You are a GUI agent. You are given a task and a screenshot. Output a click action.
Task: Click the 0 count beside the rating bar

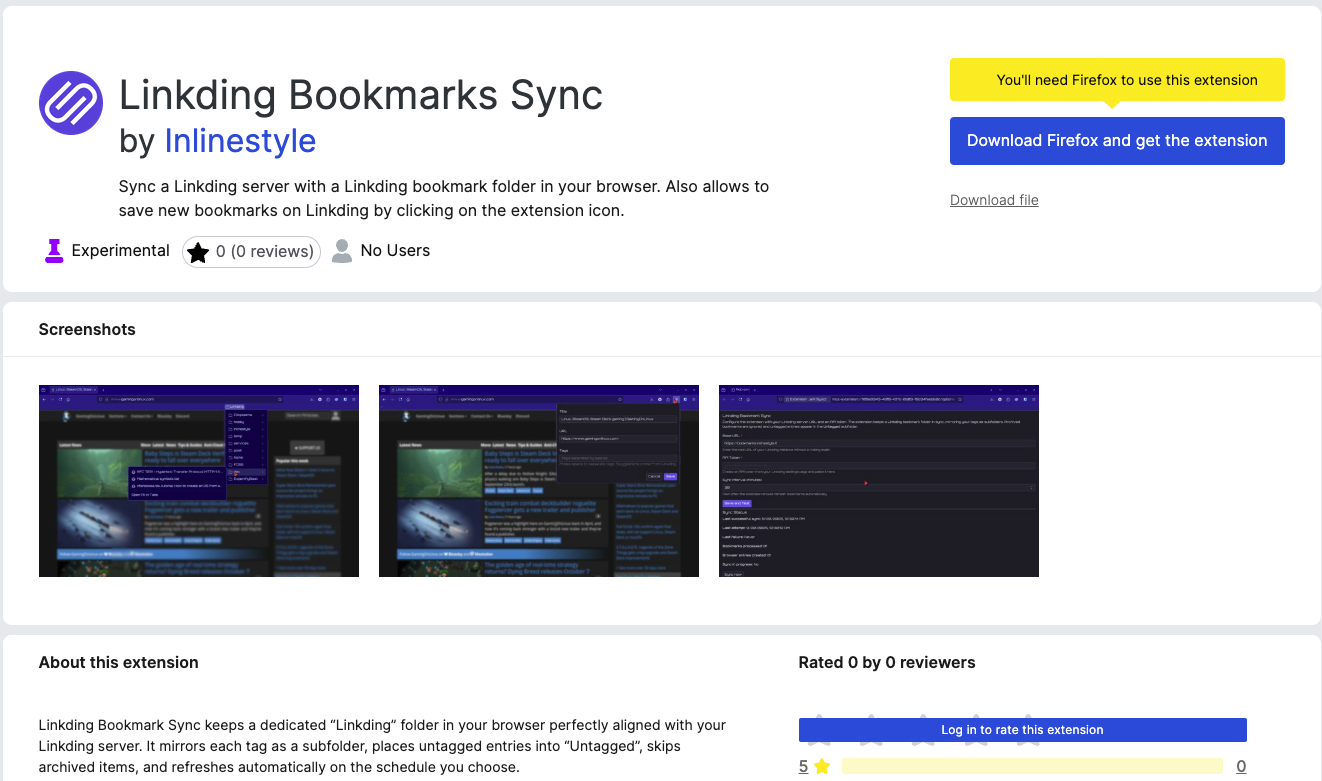click(x=1241, y=767)
